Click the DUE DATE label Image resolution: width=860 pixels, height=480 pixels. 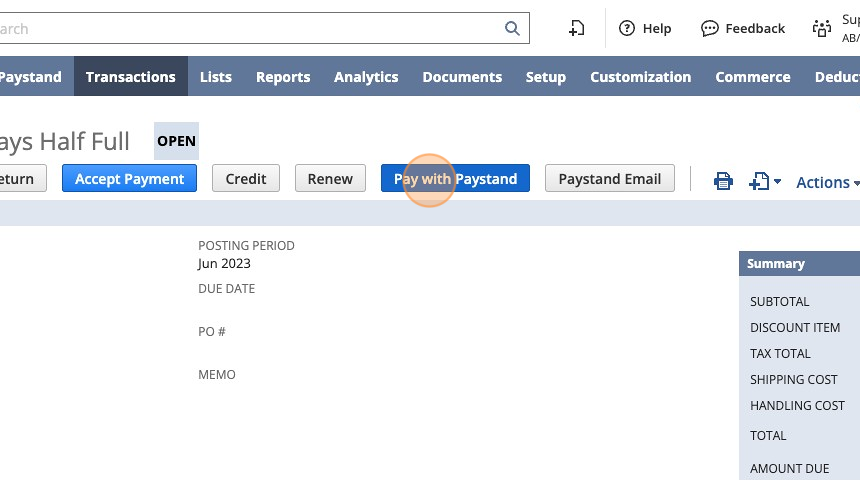point(227,289)
